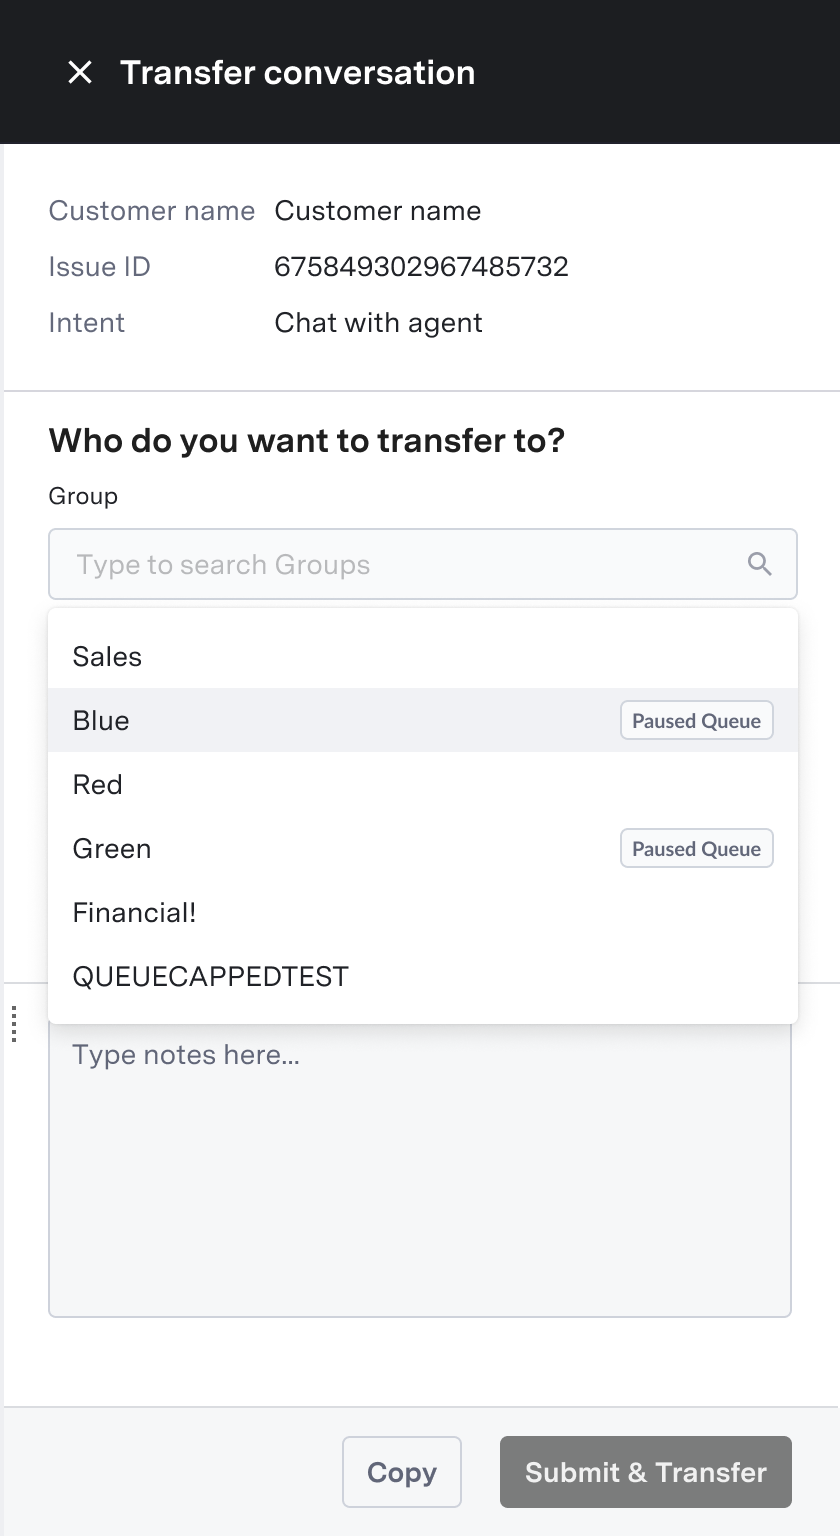The image size is (840, 1536).
Task: Click the Customer name value text
Action: [x=378, y=211]
